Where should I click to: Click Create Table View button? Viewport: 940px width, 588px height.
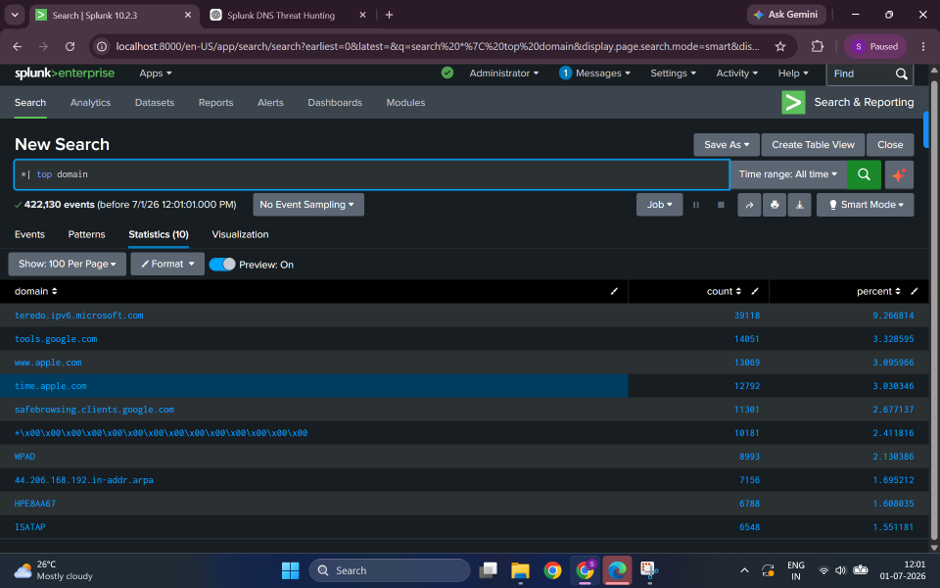click(x=812, y=144)
